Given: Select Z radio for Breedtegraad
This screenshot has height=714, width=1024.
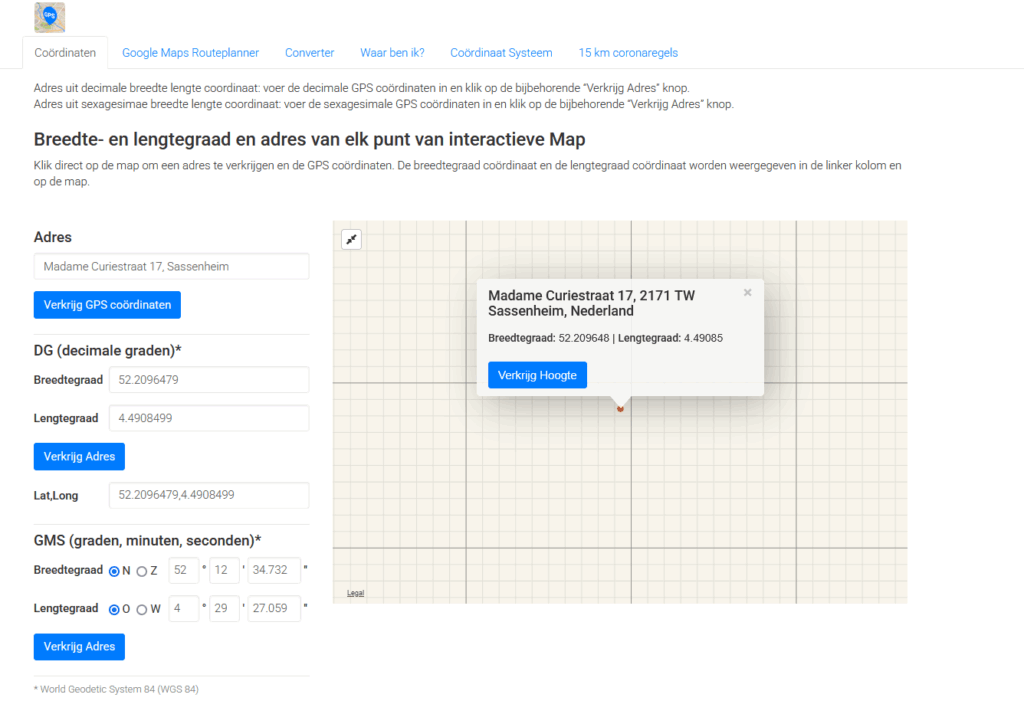Looking at the screenshot, I should [141, 571].
